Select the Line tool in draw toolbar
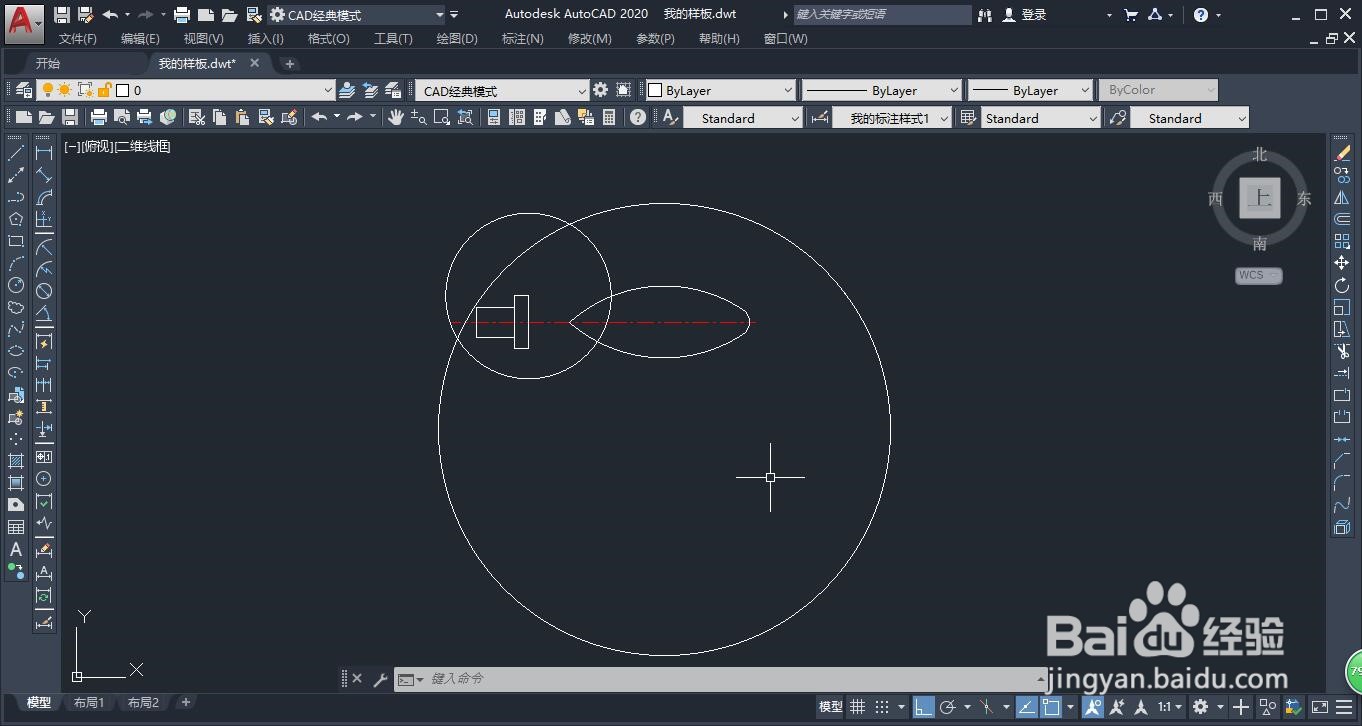 tap(16, 153)
